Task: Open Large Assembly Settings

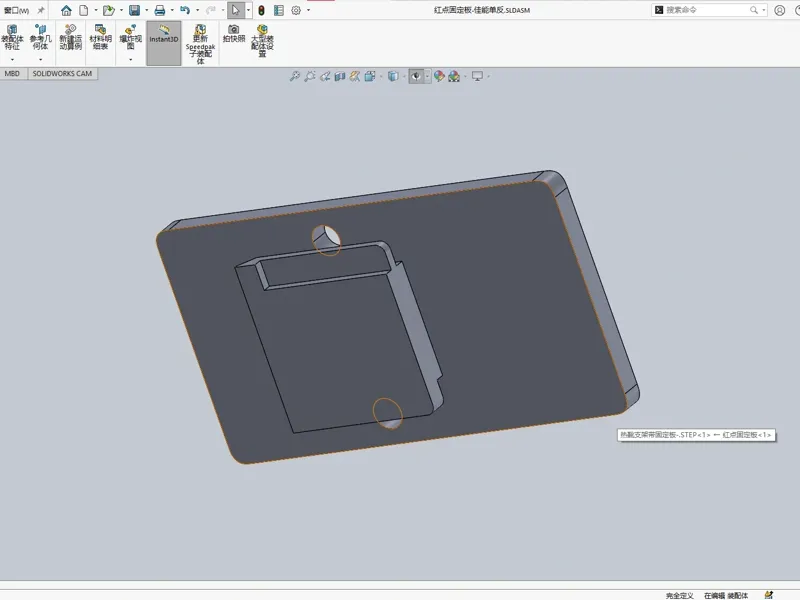Action: click(262, 40)
